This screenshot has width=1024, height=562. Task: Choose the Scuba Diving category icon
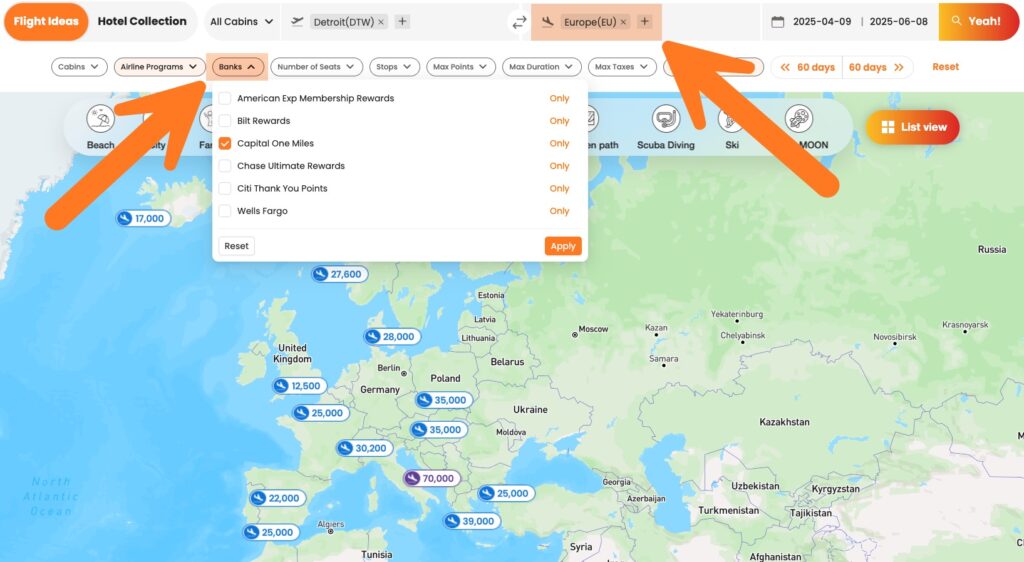tap(665, 119)
